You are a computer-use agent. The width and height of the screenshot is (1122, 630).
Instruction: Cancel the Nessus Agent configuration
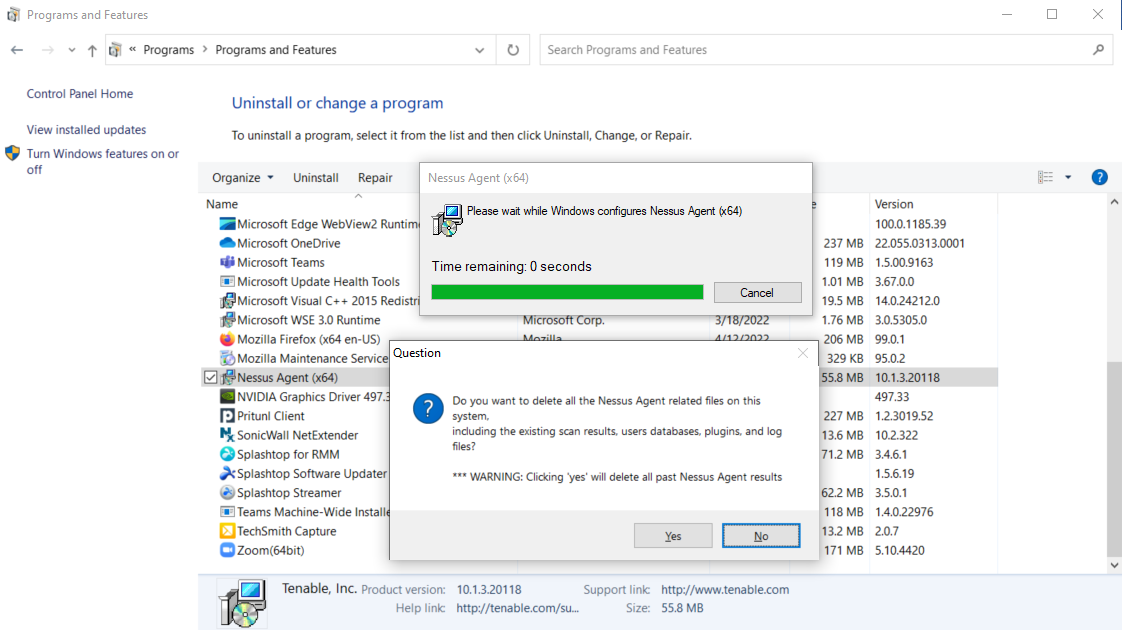click(x=757, y=292)
